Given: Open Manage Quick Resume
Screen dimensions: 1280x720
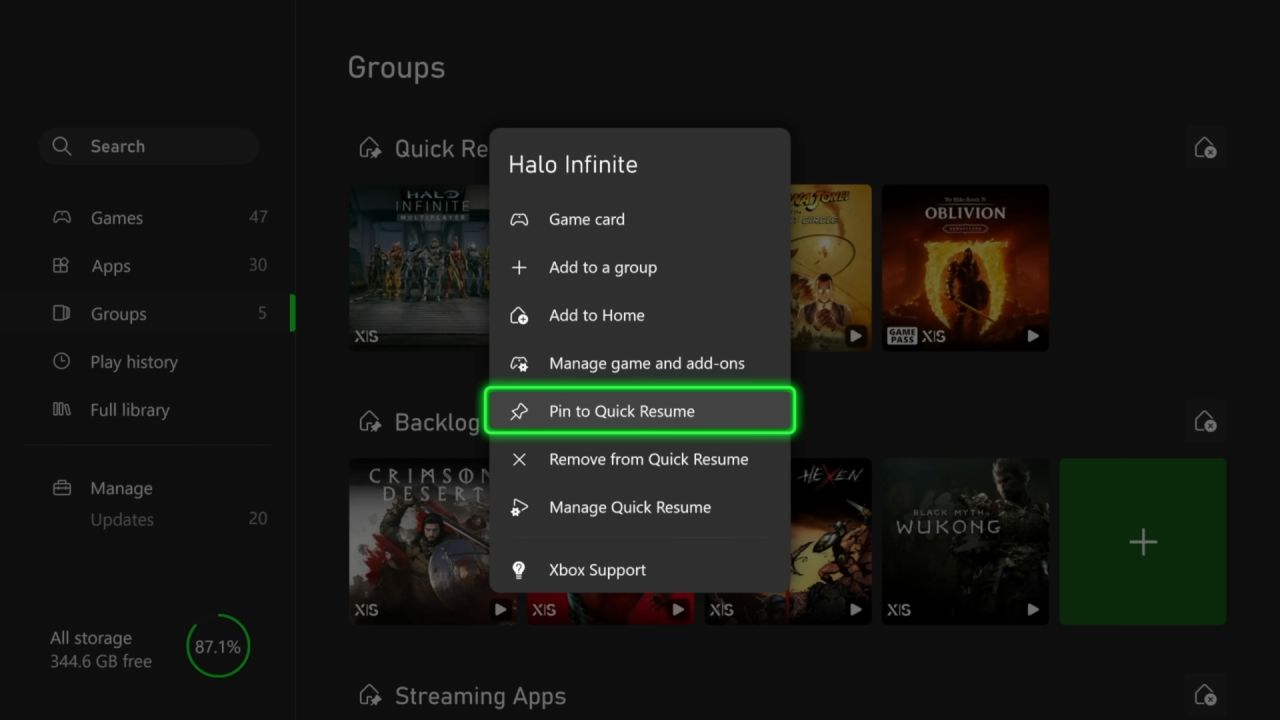Looking at the screenshot, I should coord(640,507).
